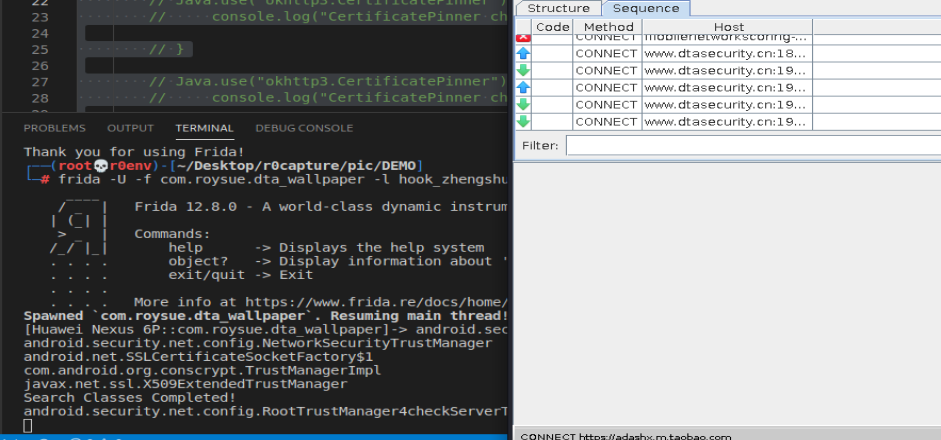Viewport: 941px width, 440px height.
Task: Click the blank status icon column header
Action: coord(523,27)
